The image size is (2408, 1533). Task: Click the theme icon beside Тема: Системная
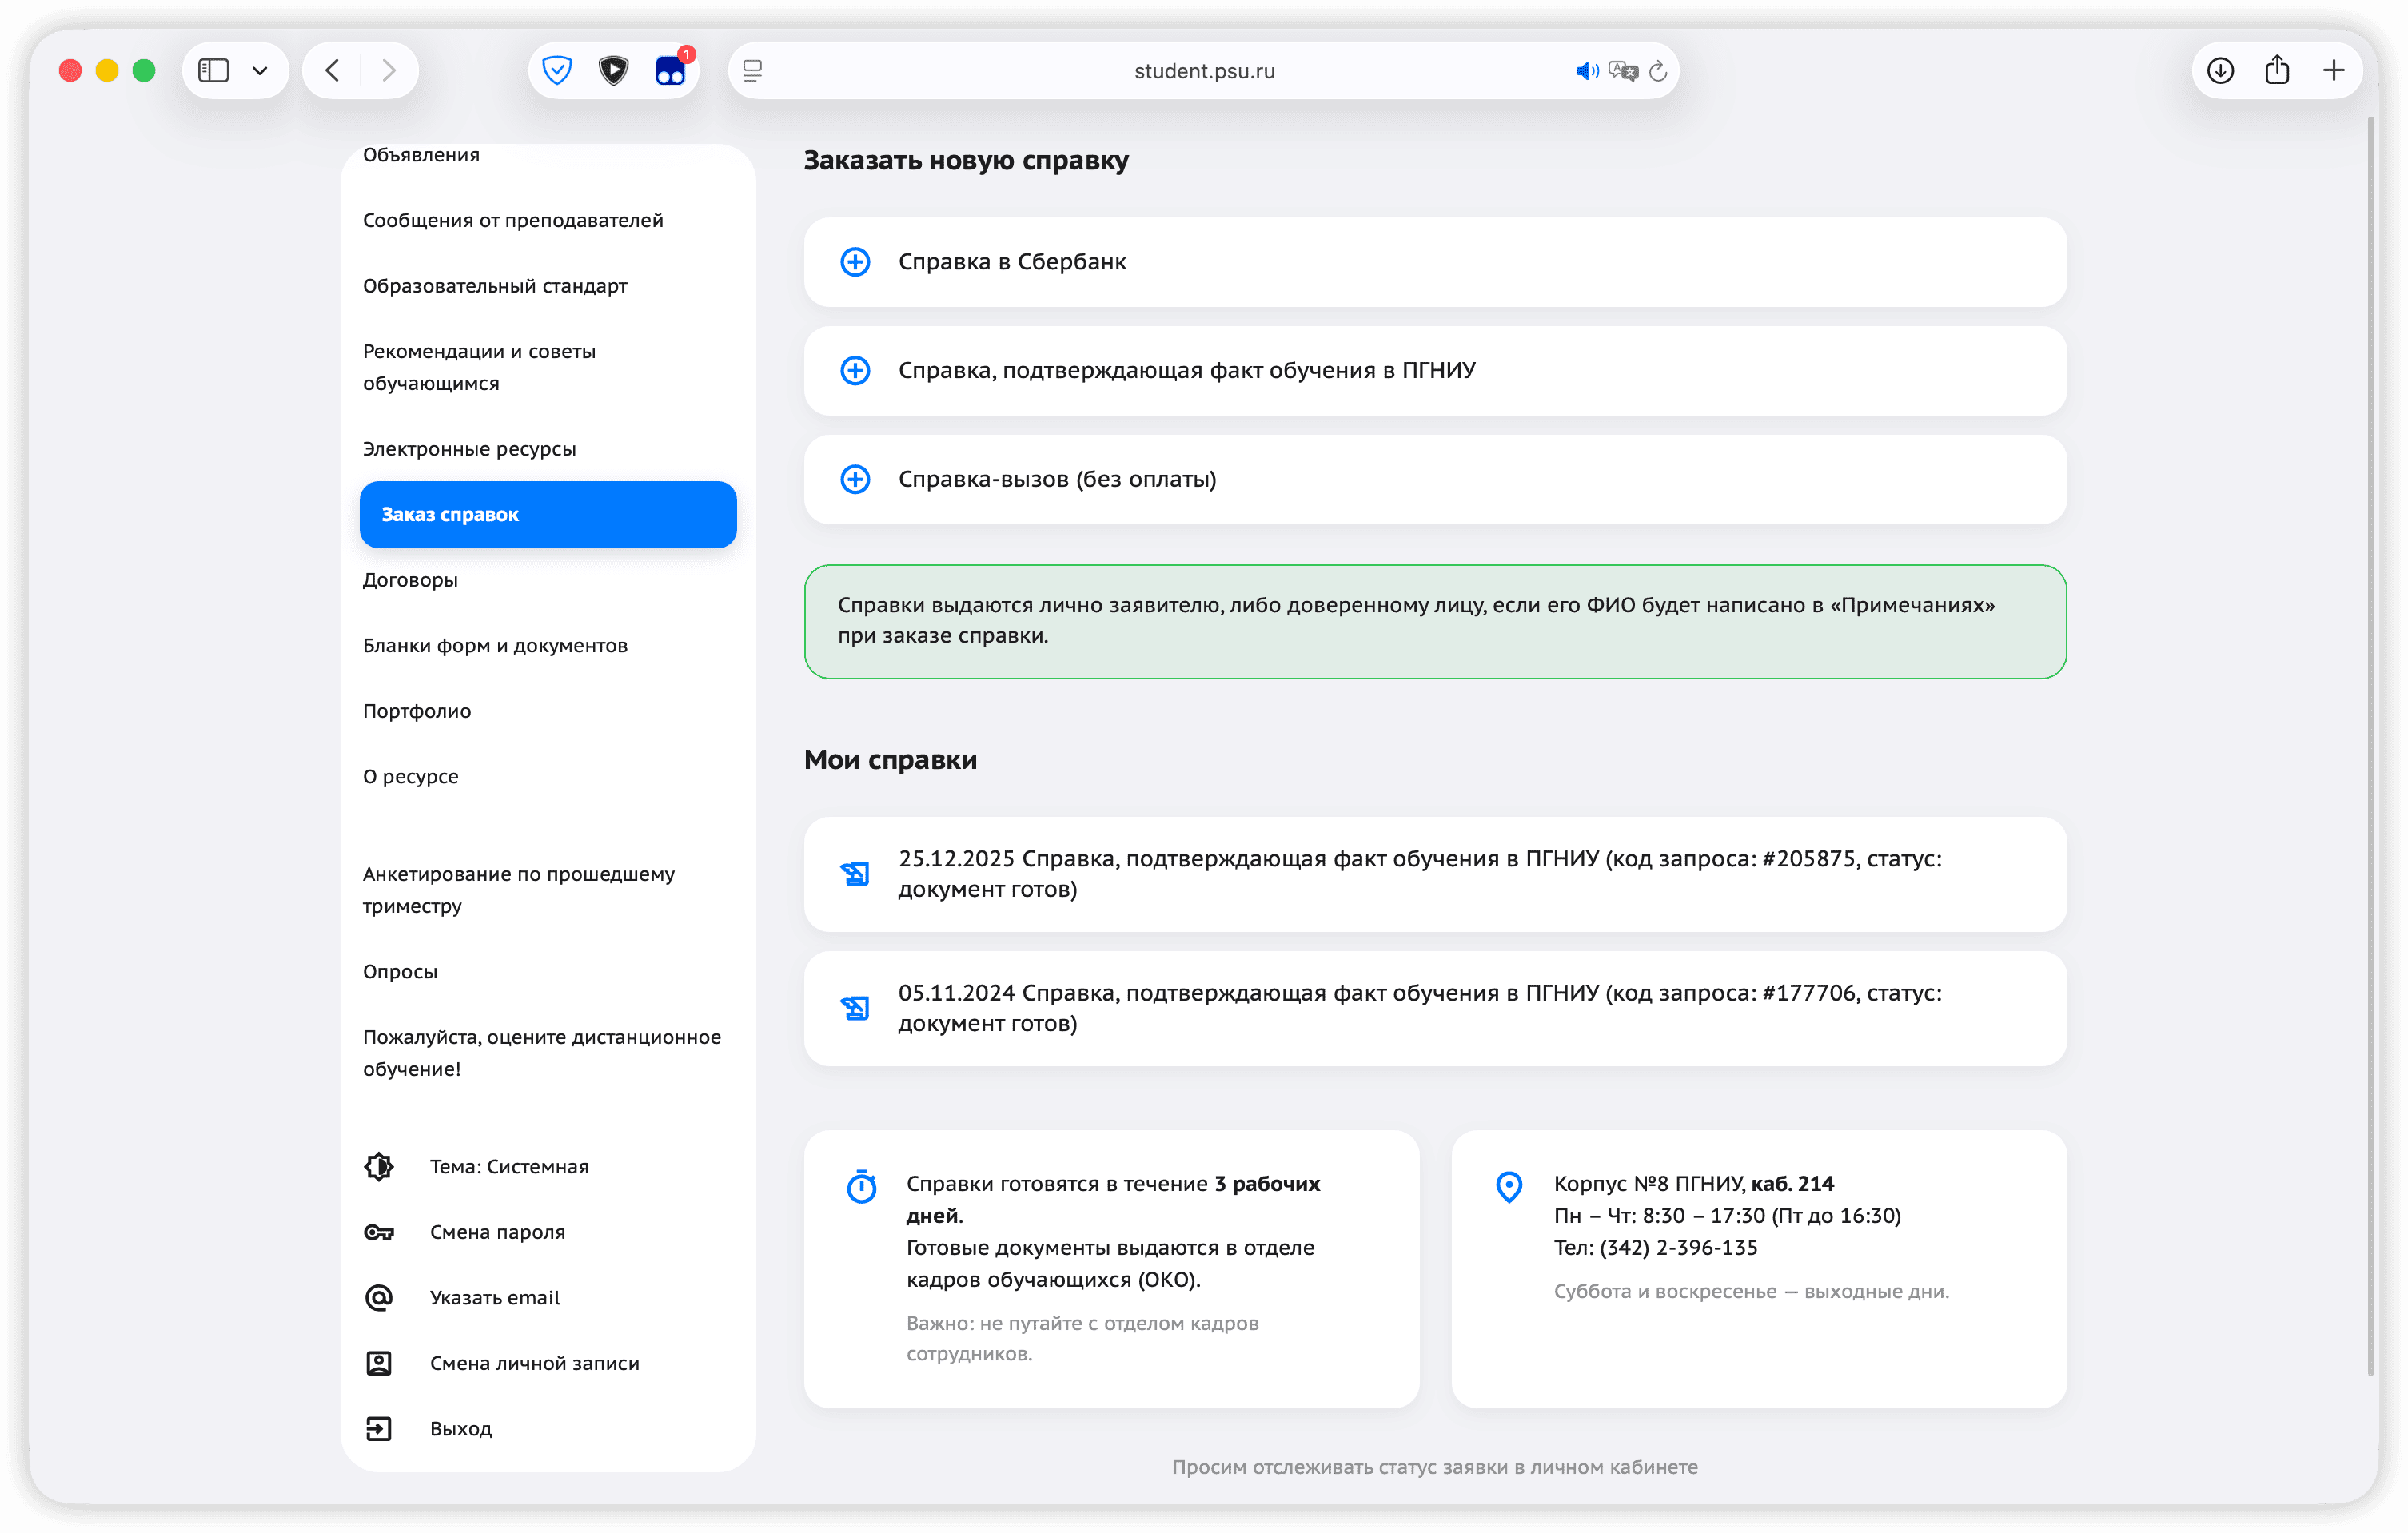[379, 1166]
